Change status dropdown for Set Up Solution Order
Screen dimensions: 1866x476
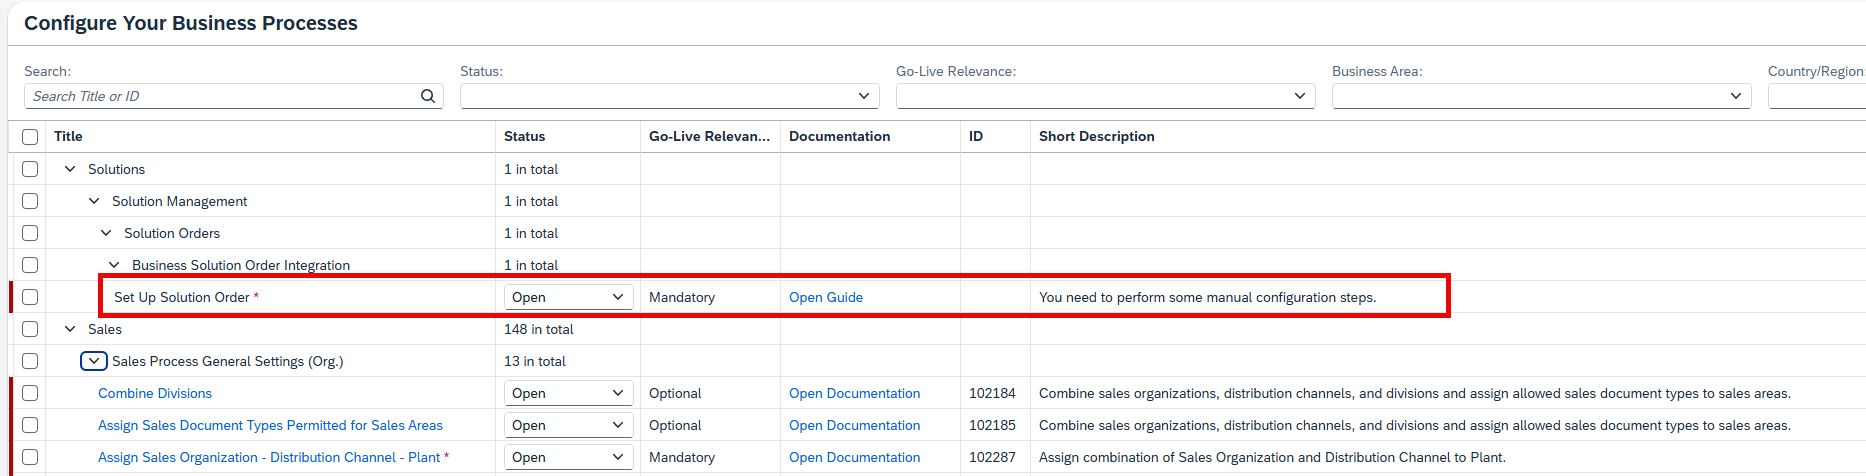(568, 297)
